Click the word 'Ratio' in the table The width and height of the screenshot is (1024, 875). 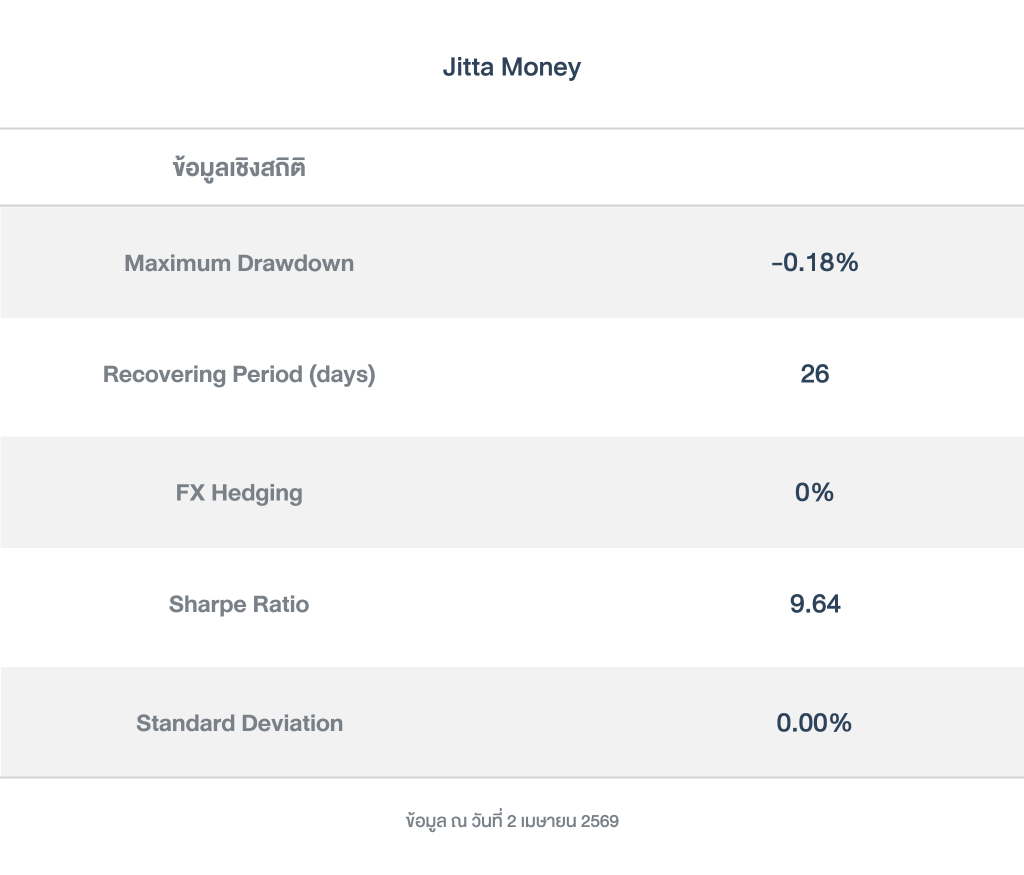coord(278,604)
